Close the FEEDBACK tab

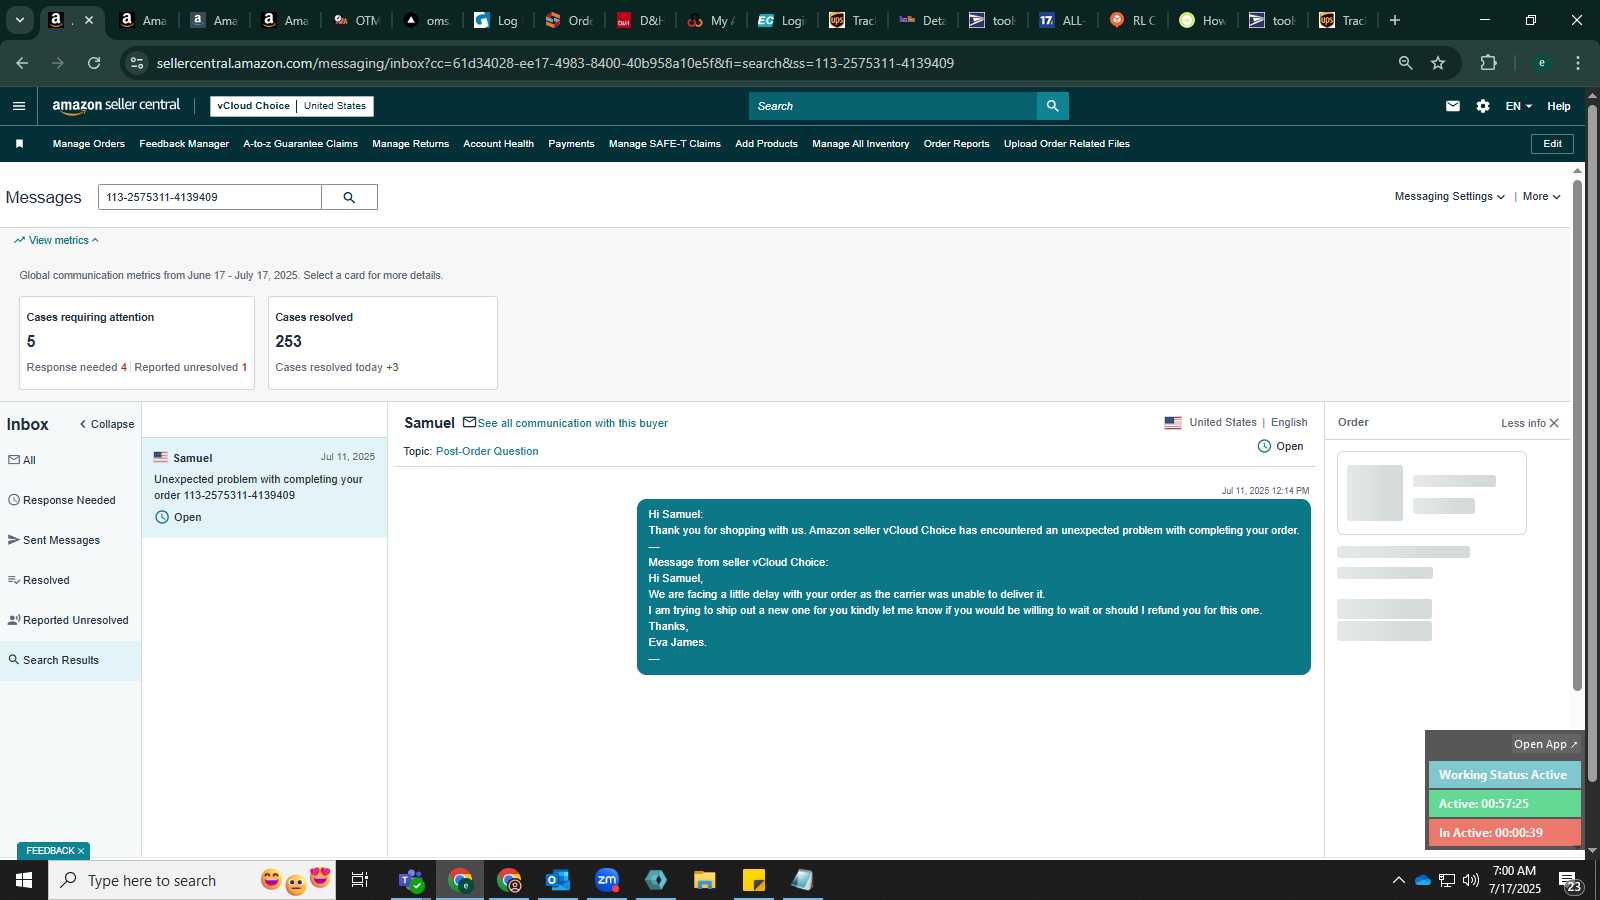[x=81, y=851]
